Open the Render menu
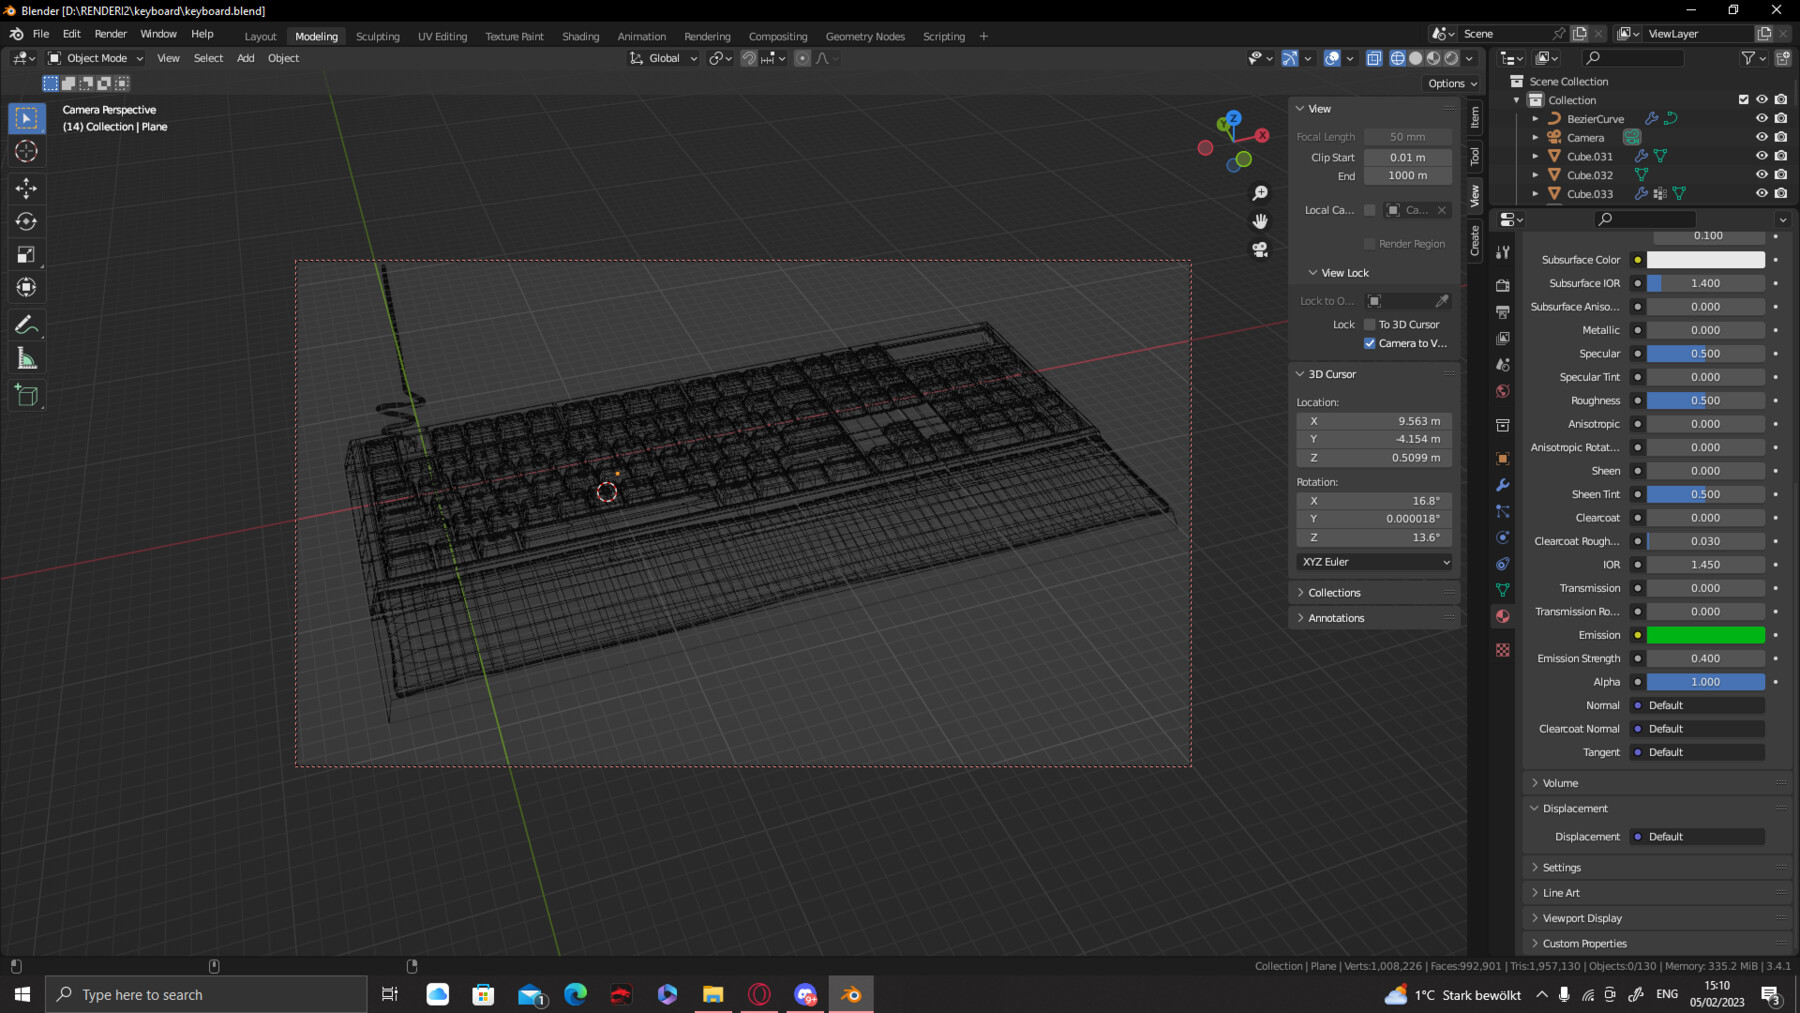 pos(110,33)
